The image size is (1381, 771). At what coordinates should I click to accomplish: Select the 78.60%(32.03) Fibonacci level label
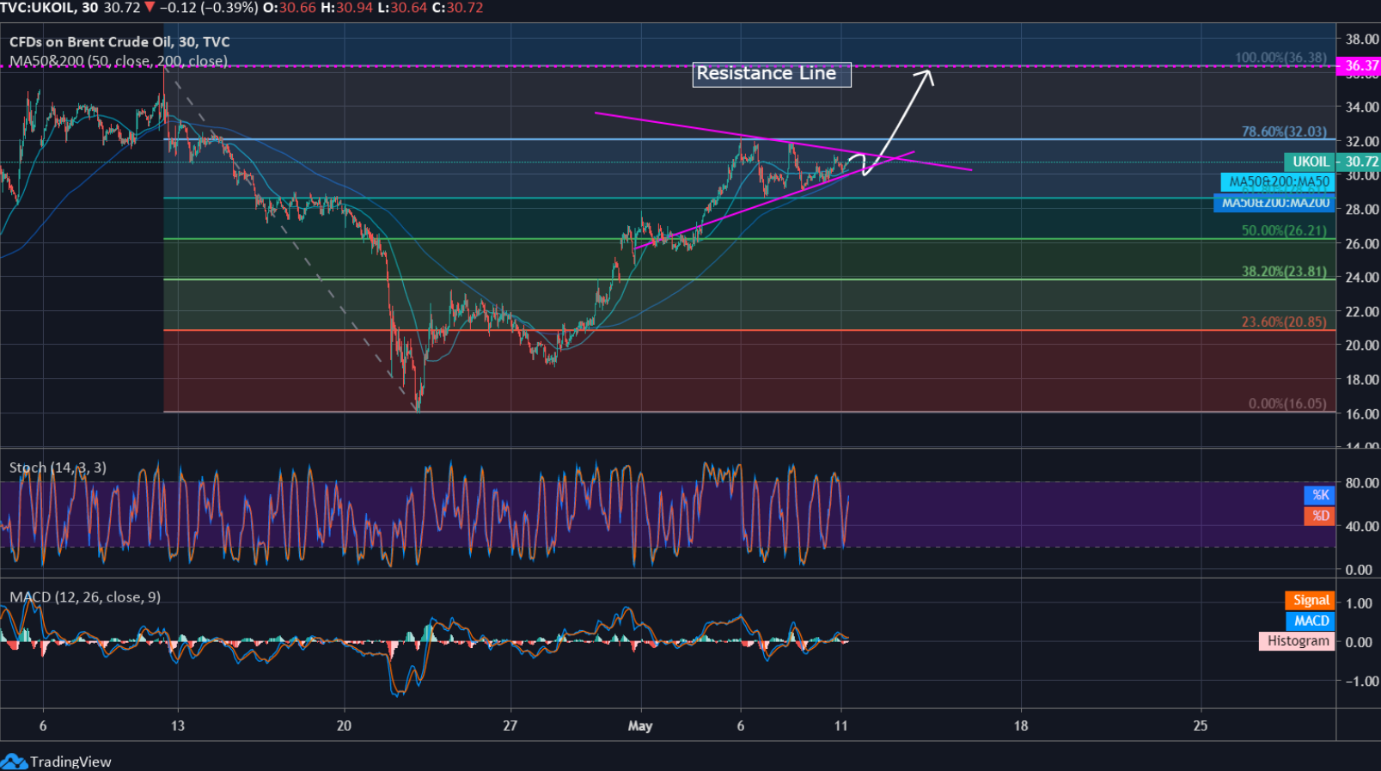pos(1284,131)
